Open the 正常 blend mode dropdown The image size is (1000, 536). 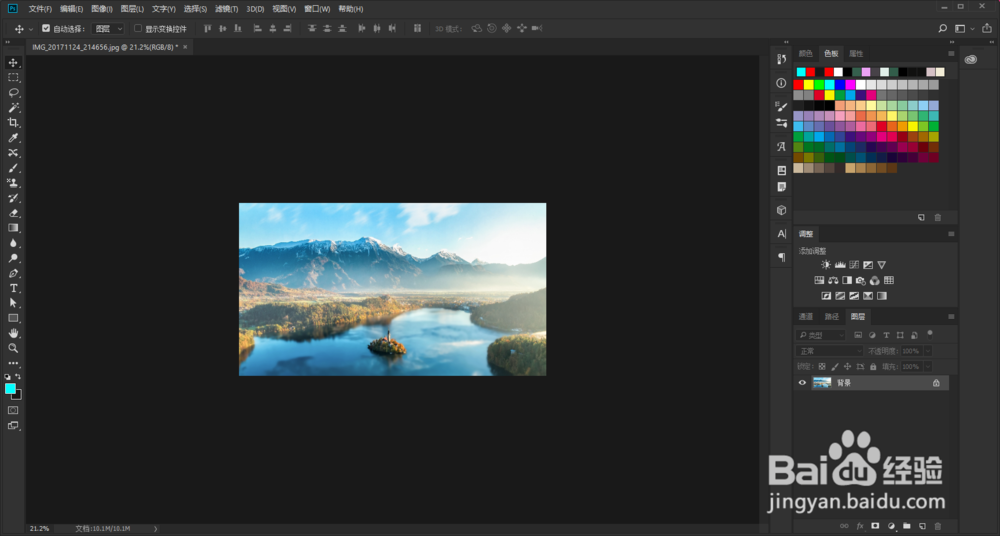(829, 351)
